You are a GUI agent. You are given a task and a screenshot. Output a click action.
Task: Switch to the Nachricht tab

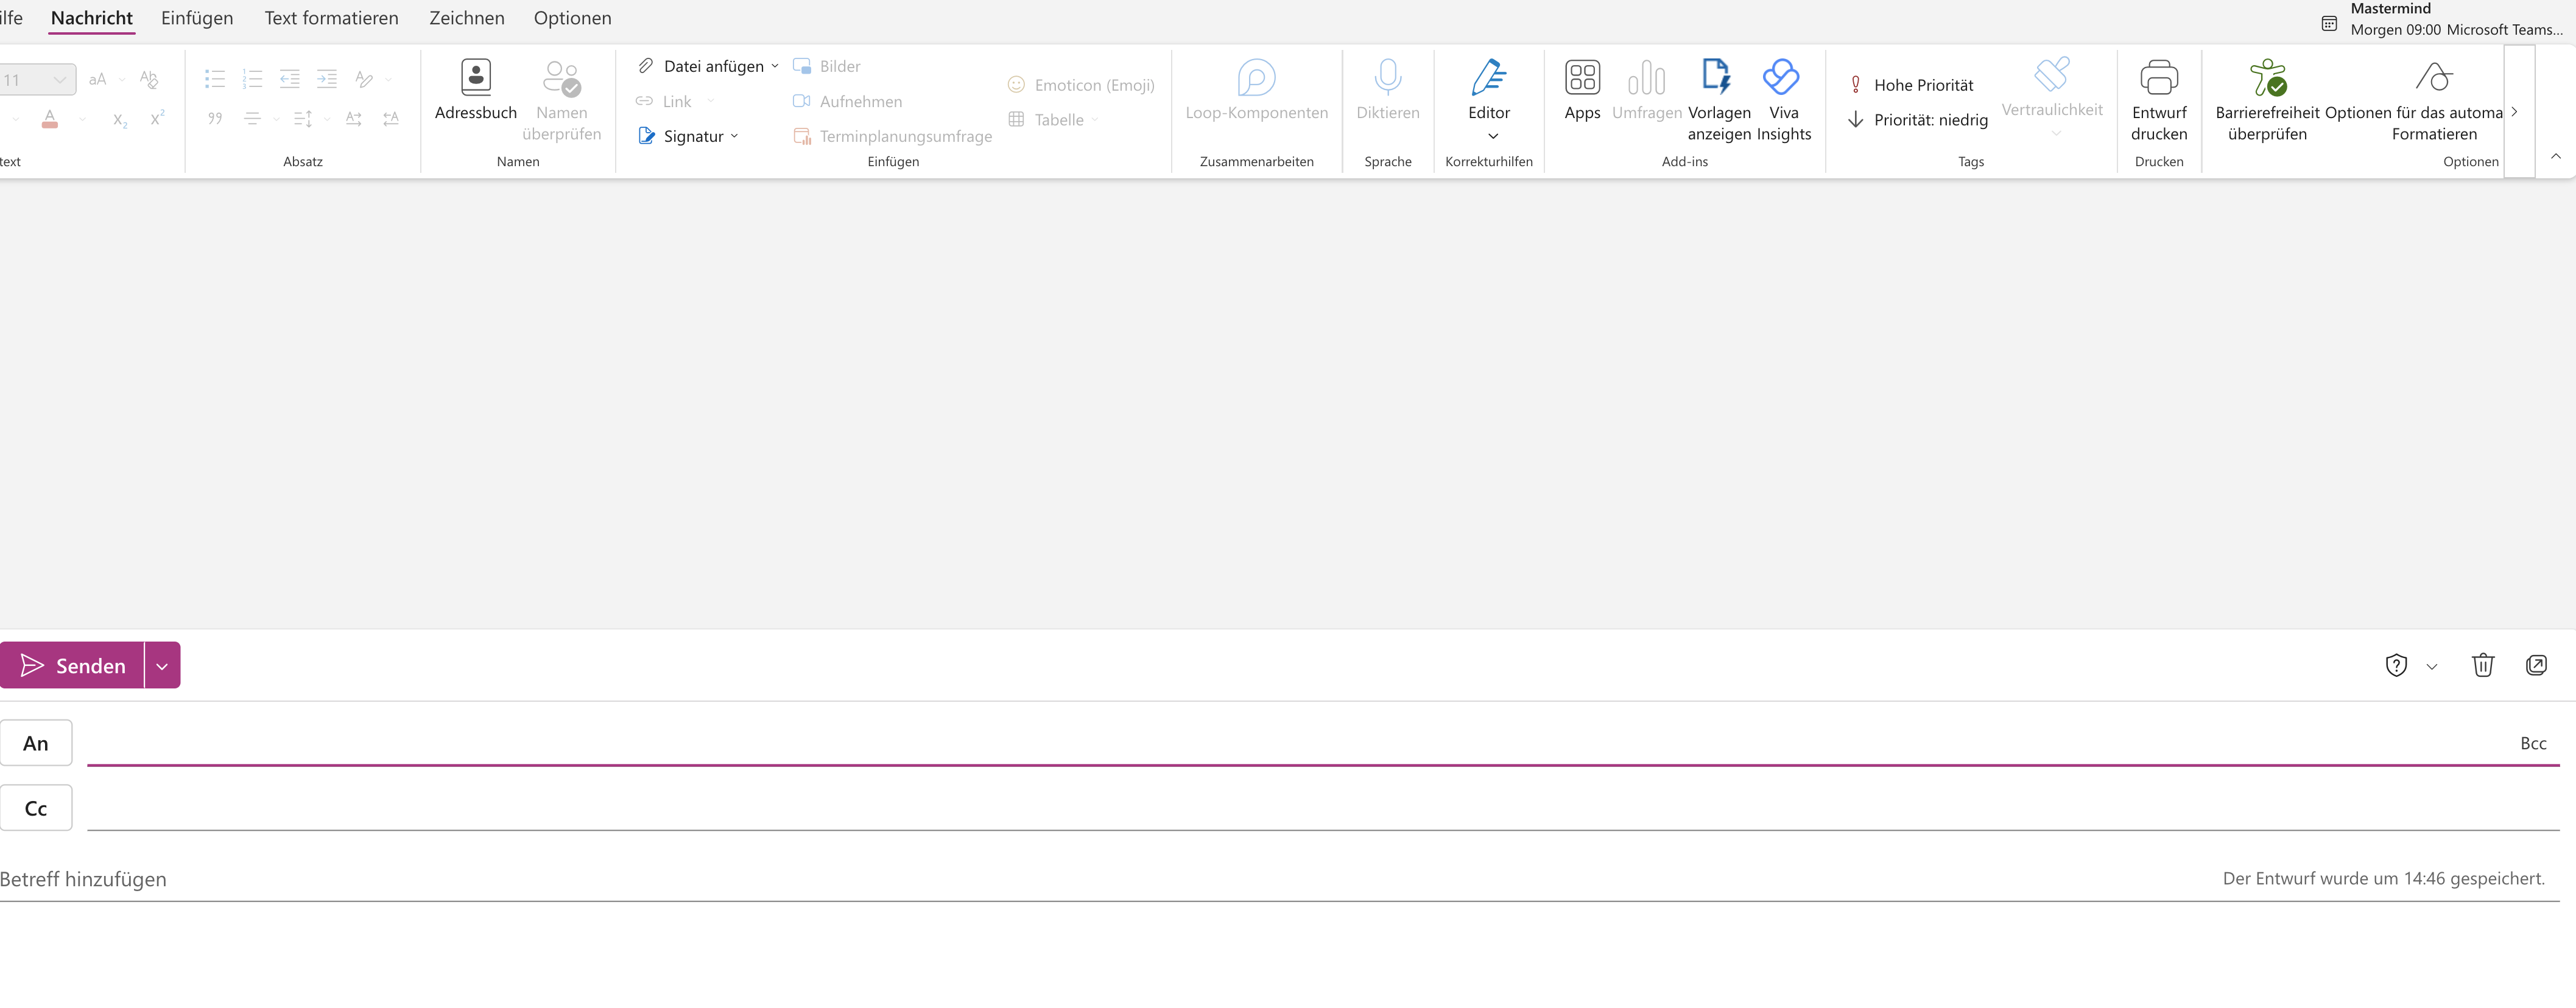(x=92, y=18)
